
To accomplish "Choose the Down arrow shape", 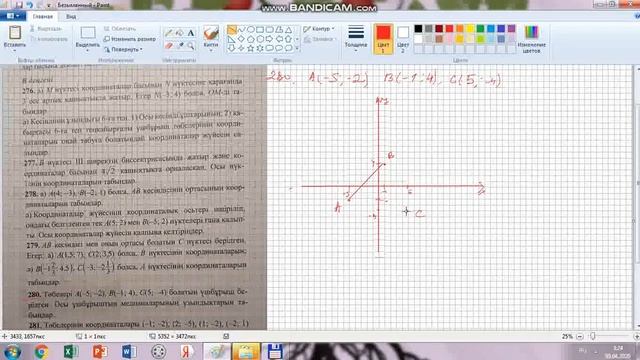I will click(232, 48).
